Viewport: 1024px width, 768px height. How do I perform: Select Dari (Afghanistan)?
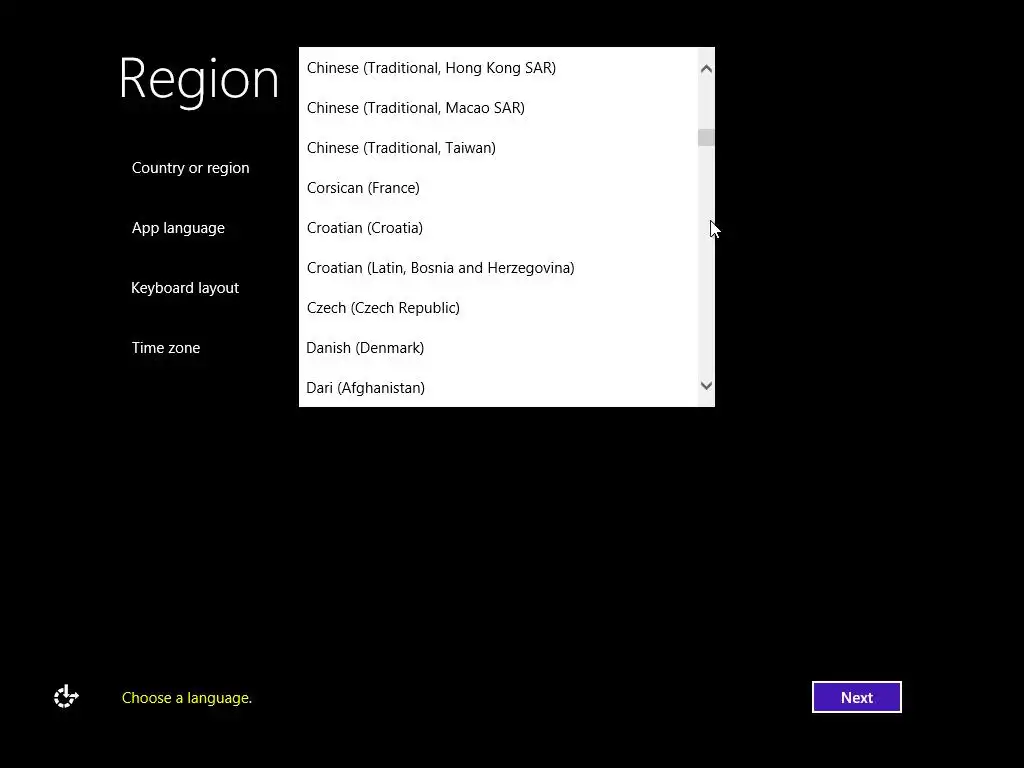(498, 388)
